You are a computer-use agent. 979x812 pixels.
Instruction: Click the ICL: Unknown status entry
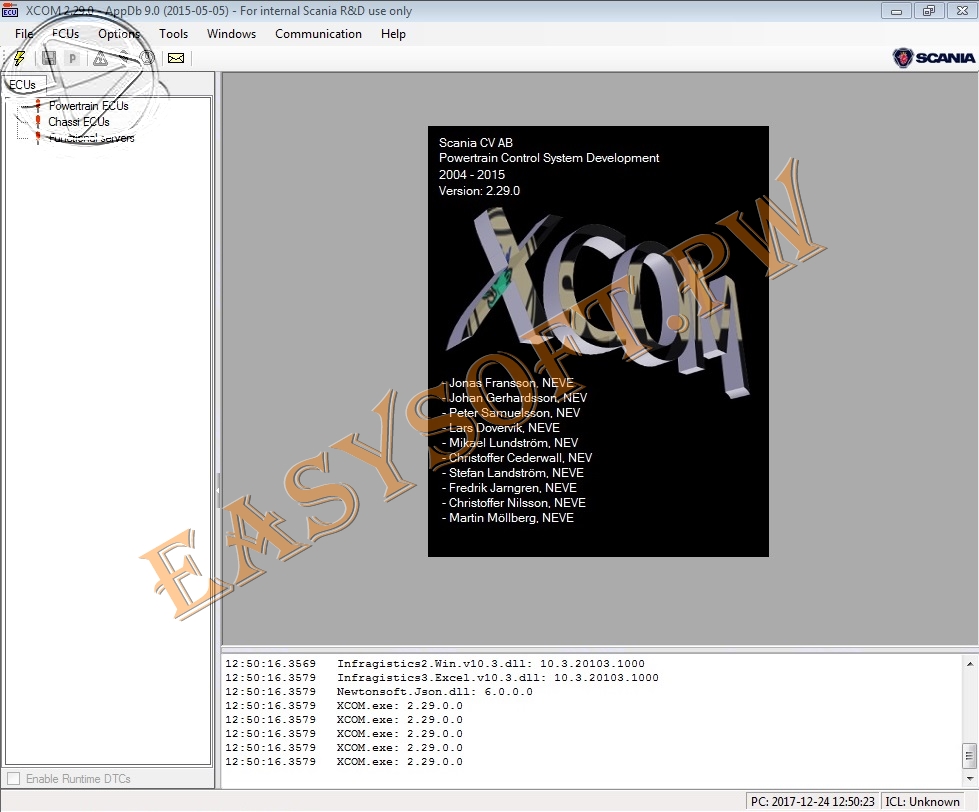tap(922, 801)
